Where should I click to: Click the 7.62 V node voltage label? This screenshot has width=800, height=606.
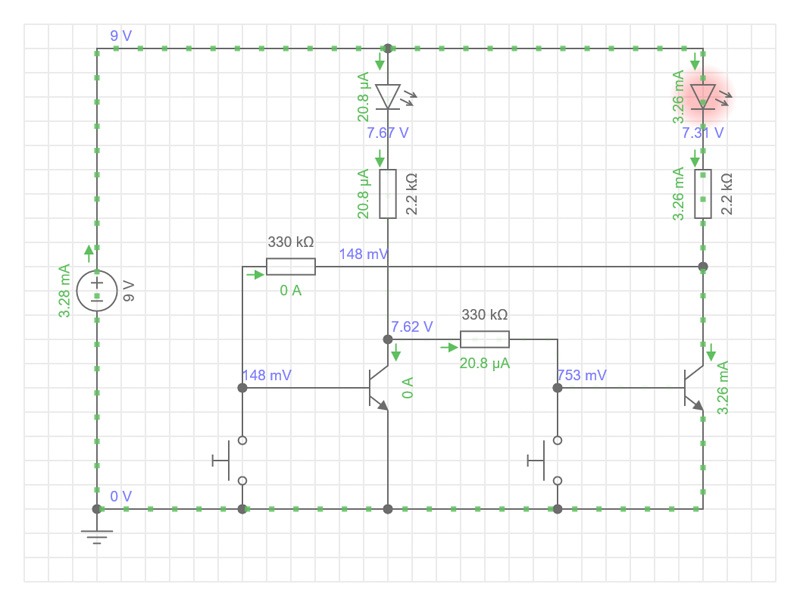click(412, 326)
